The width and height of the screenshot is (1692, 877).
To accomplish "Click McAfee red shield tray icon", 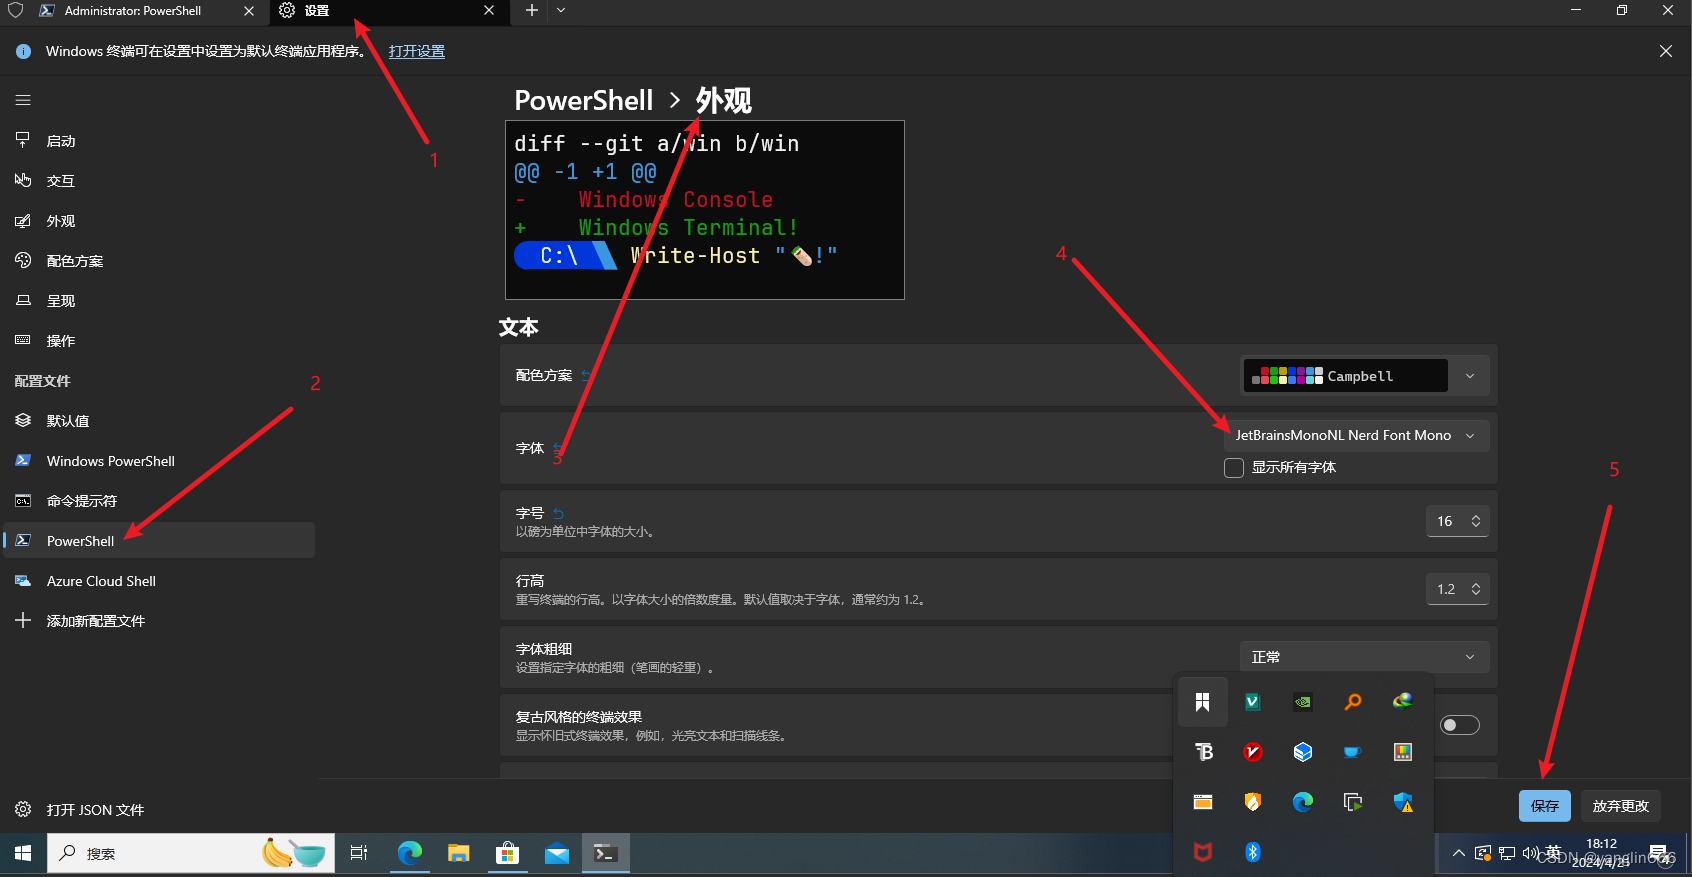I will coord(1203,852).
